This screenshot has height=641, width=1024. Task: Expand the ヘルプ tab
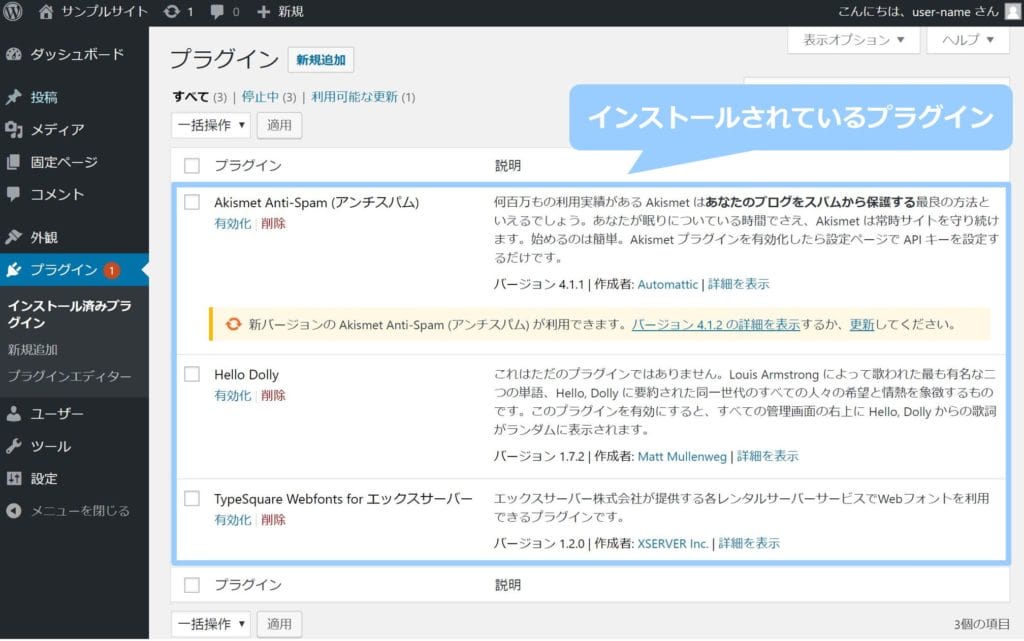tap(967, 40)
